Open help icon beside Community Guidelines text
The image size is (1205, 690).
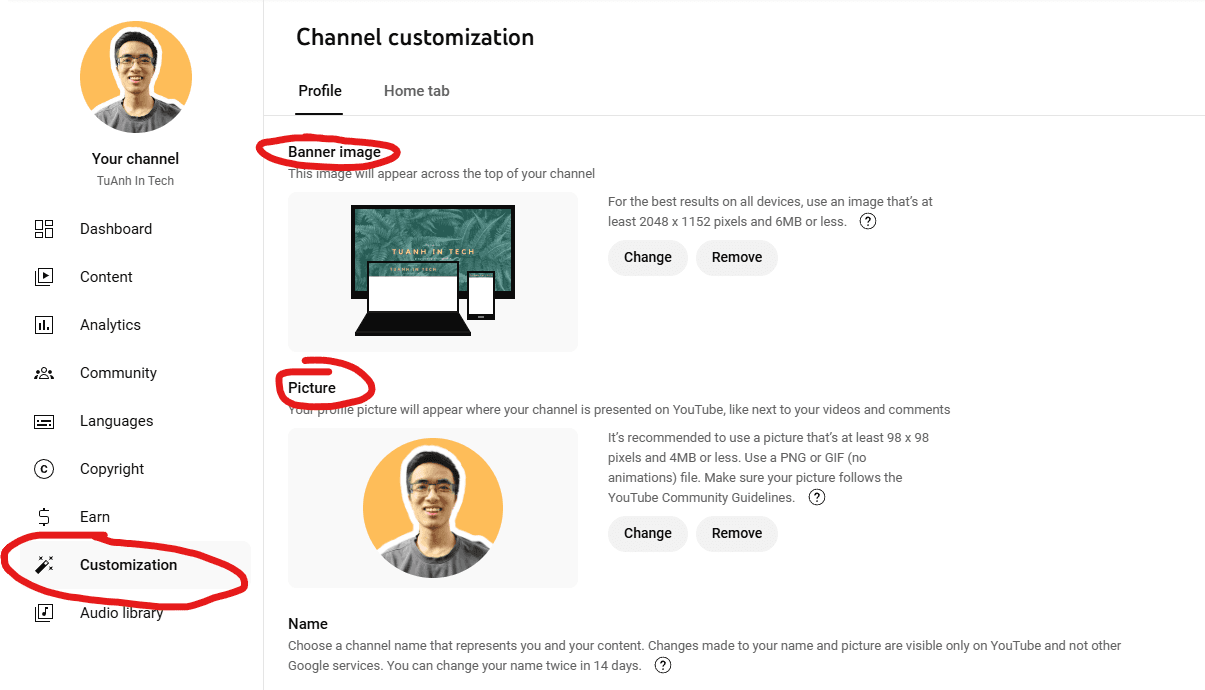pos(816,497)
